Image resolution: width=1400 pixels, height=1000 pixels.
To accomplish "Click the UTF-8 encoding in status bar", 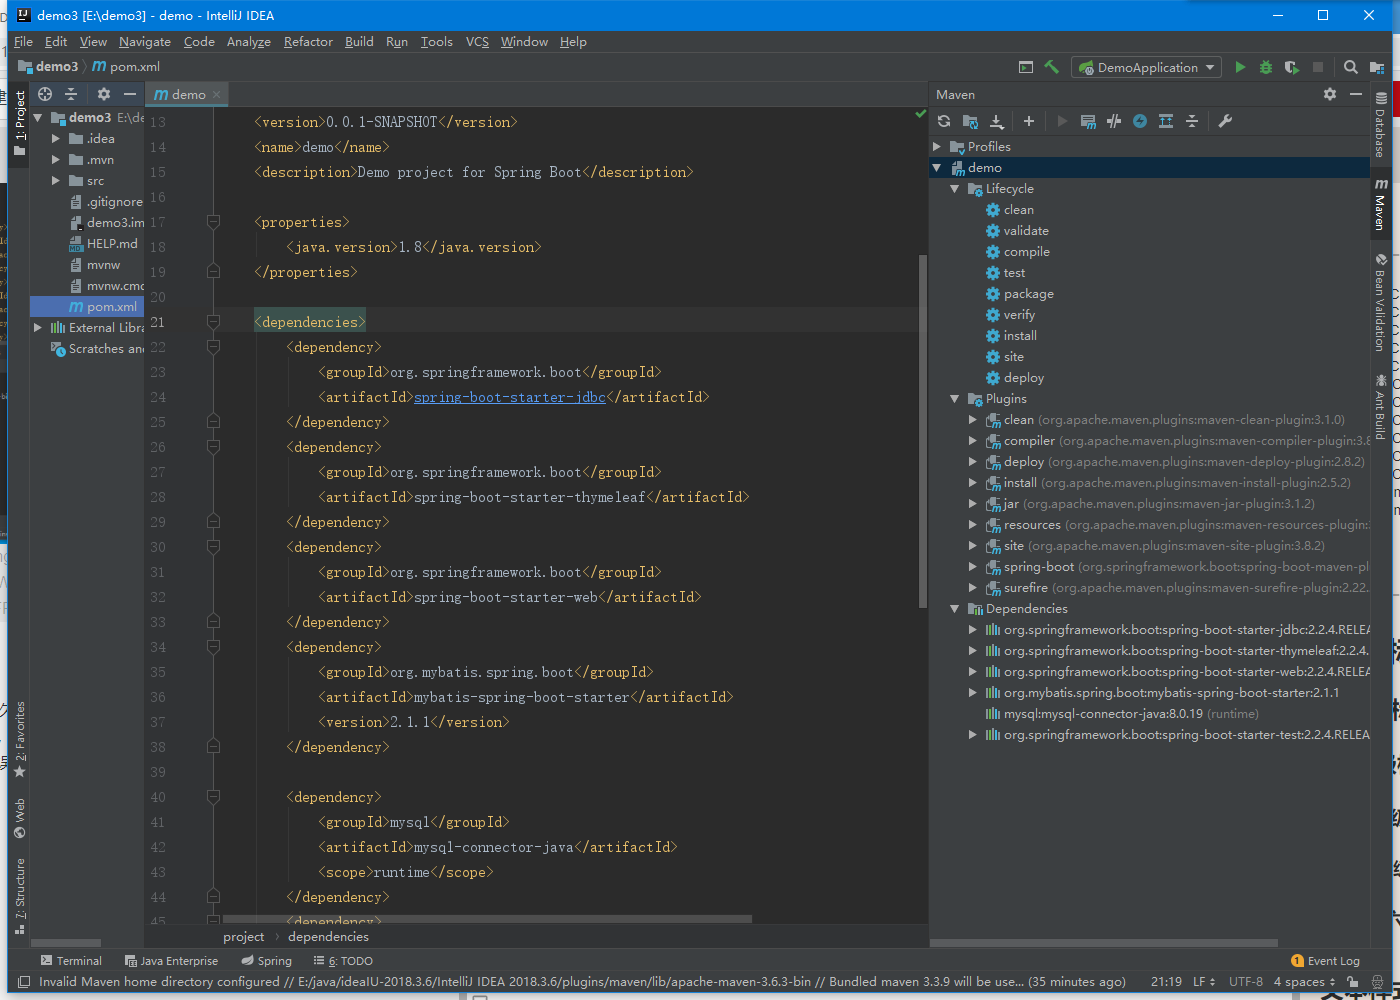I will coord(1246,982).
